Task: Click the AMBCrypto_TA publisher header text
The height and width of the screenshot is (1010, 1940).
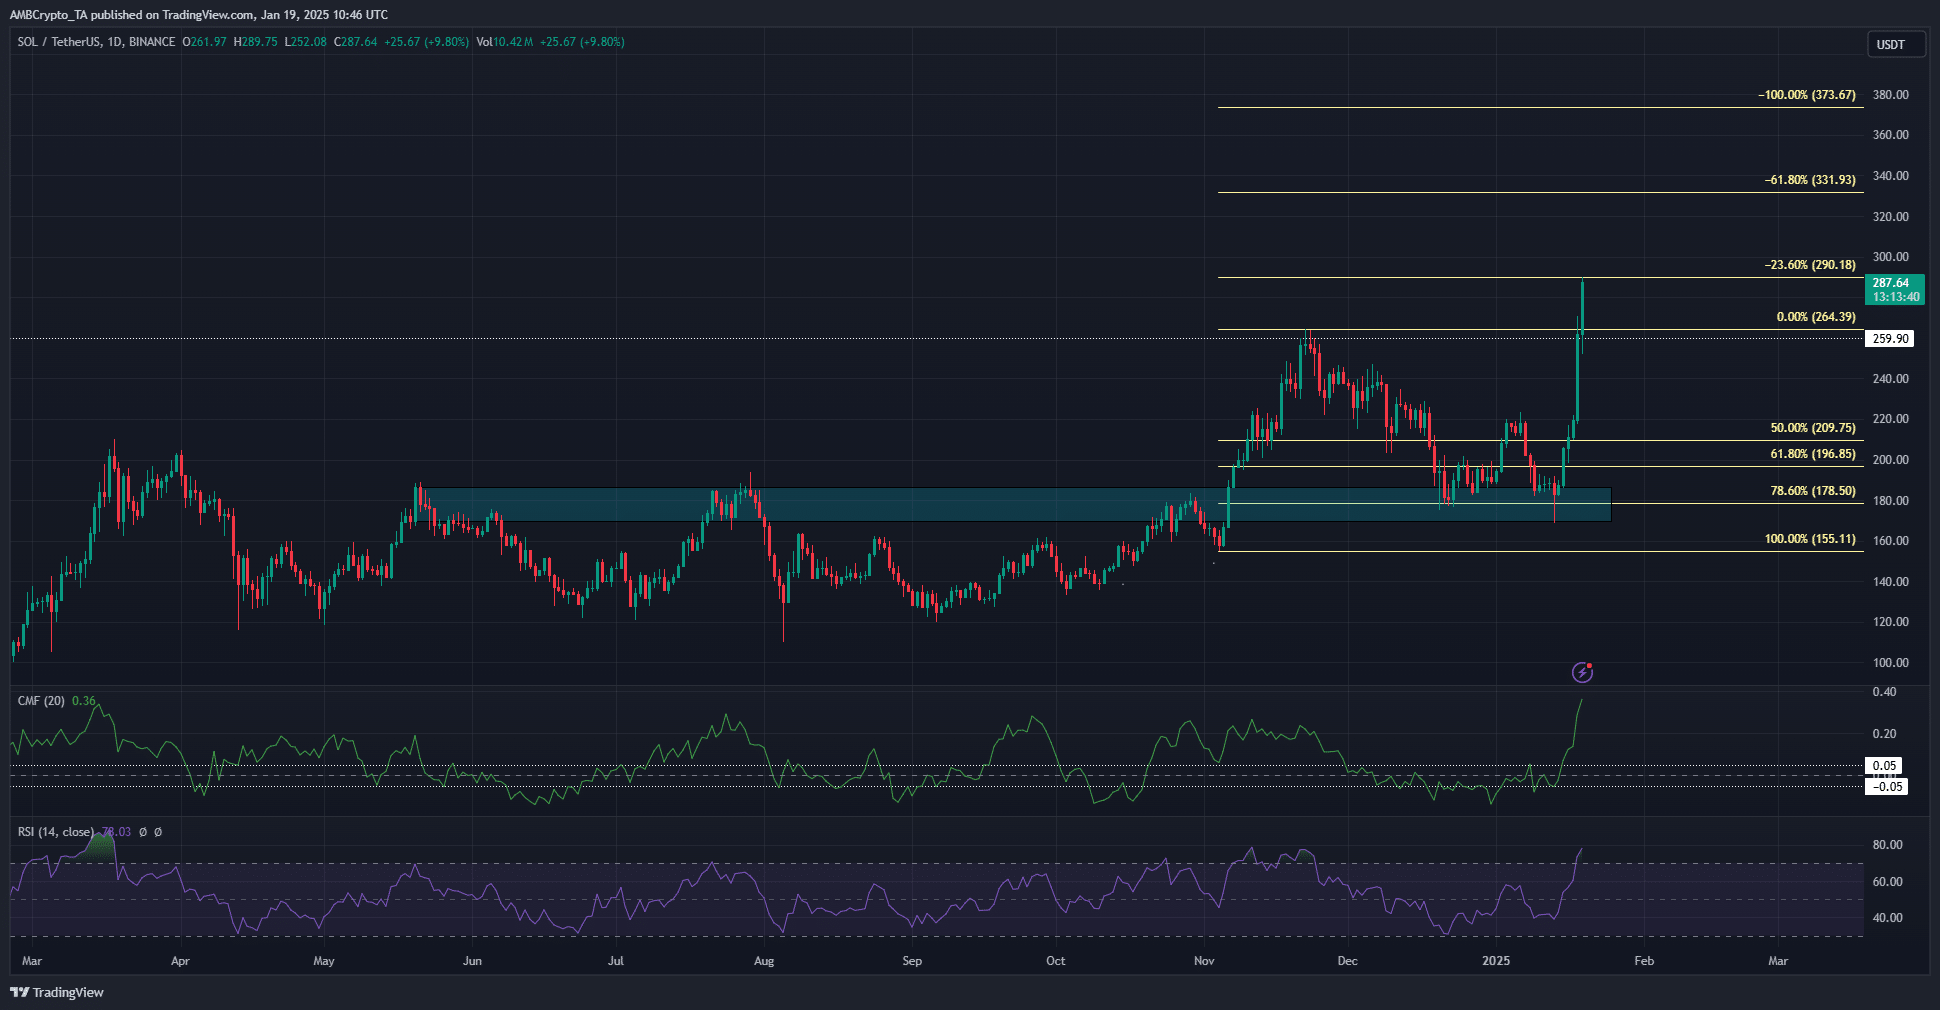Action: (x=198, y=14)
